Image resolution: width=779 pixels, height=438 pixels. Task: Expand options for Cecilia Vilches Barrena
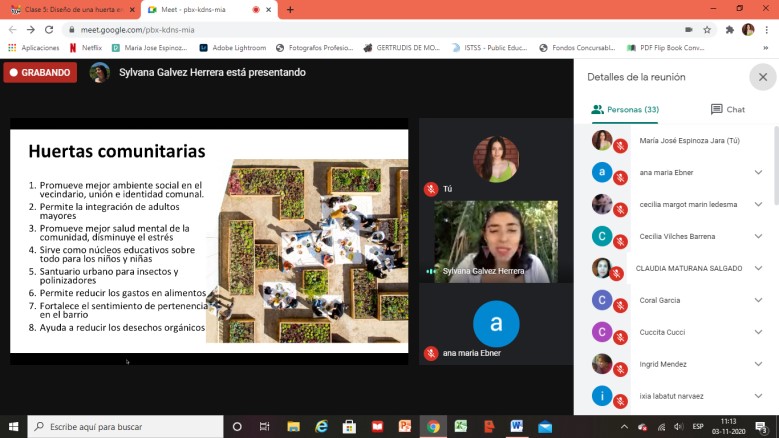click(757, 236)
